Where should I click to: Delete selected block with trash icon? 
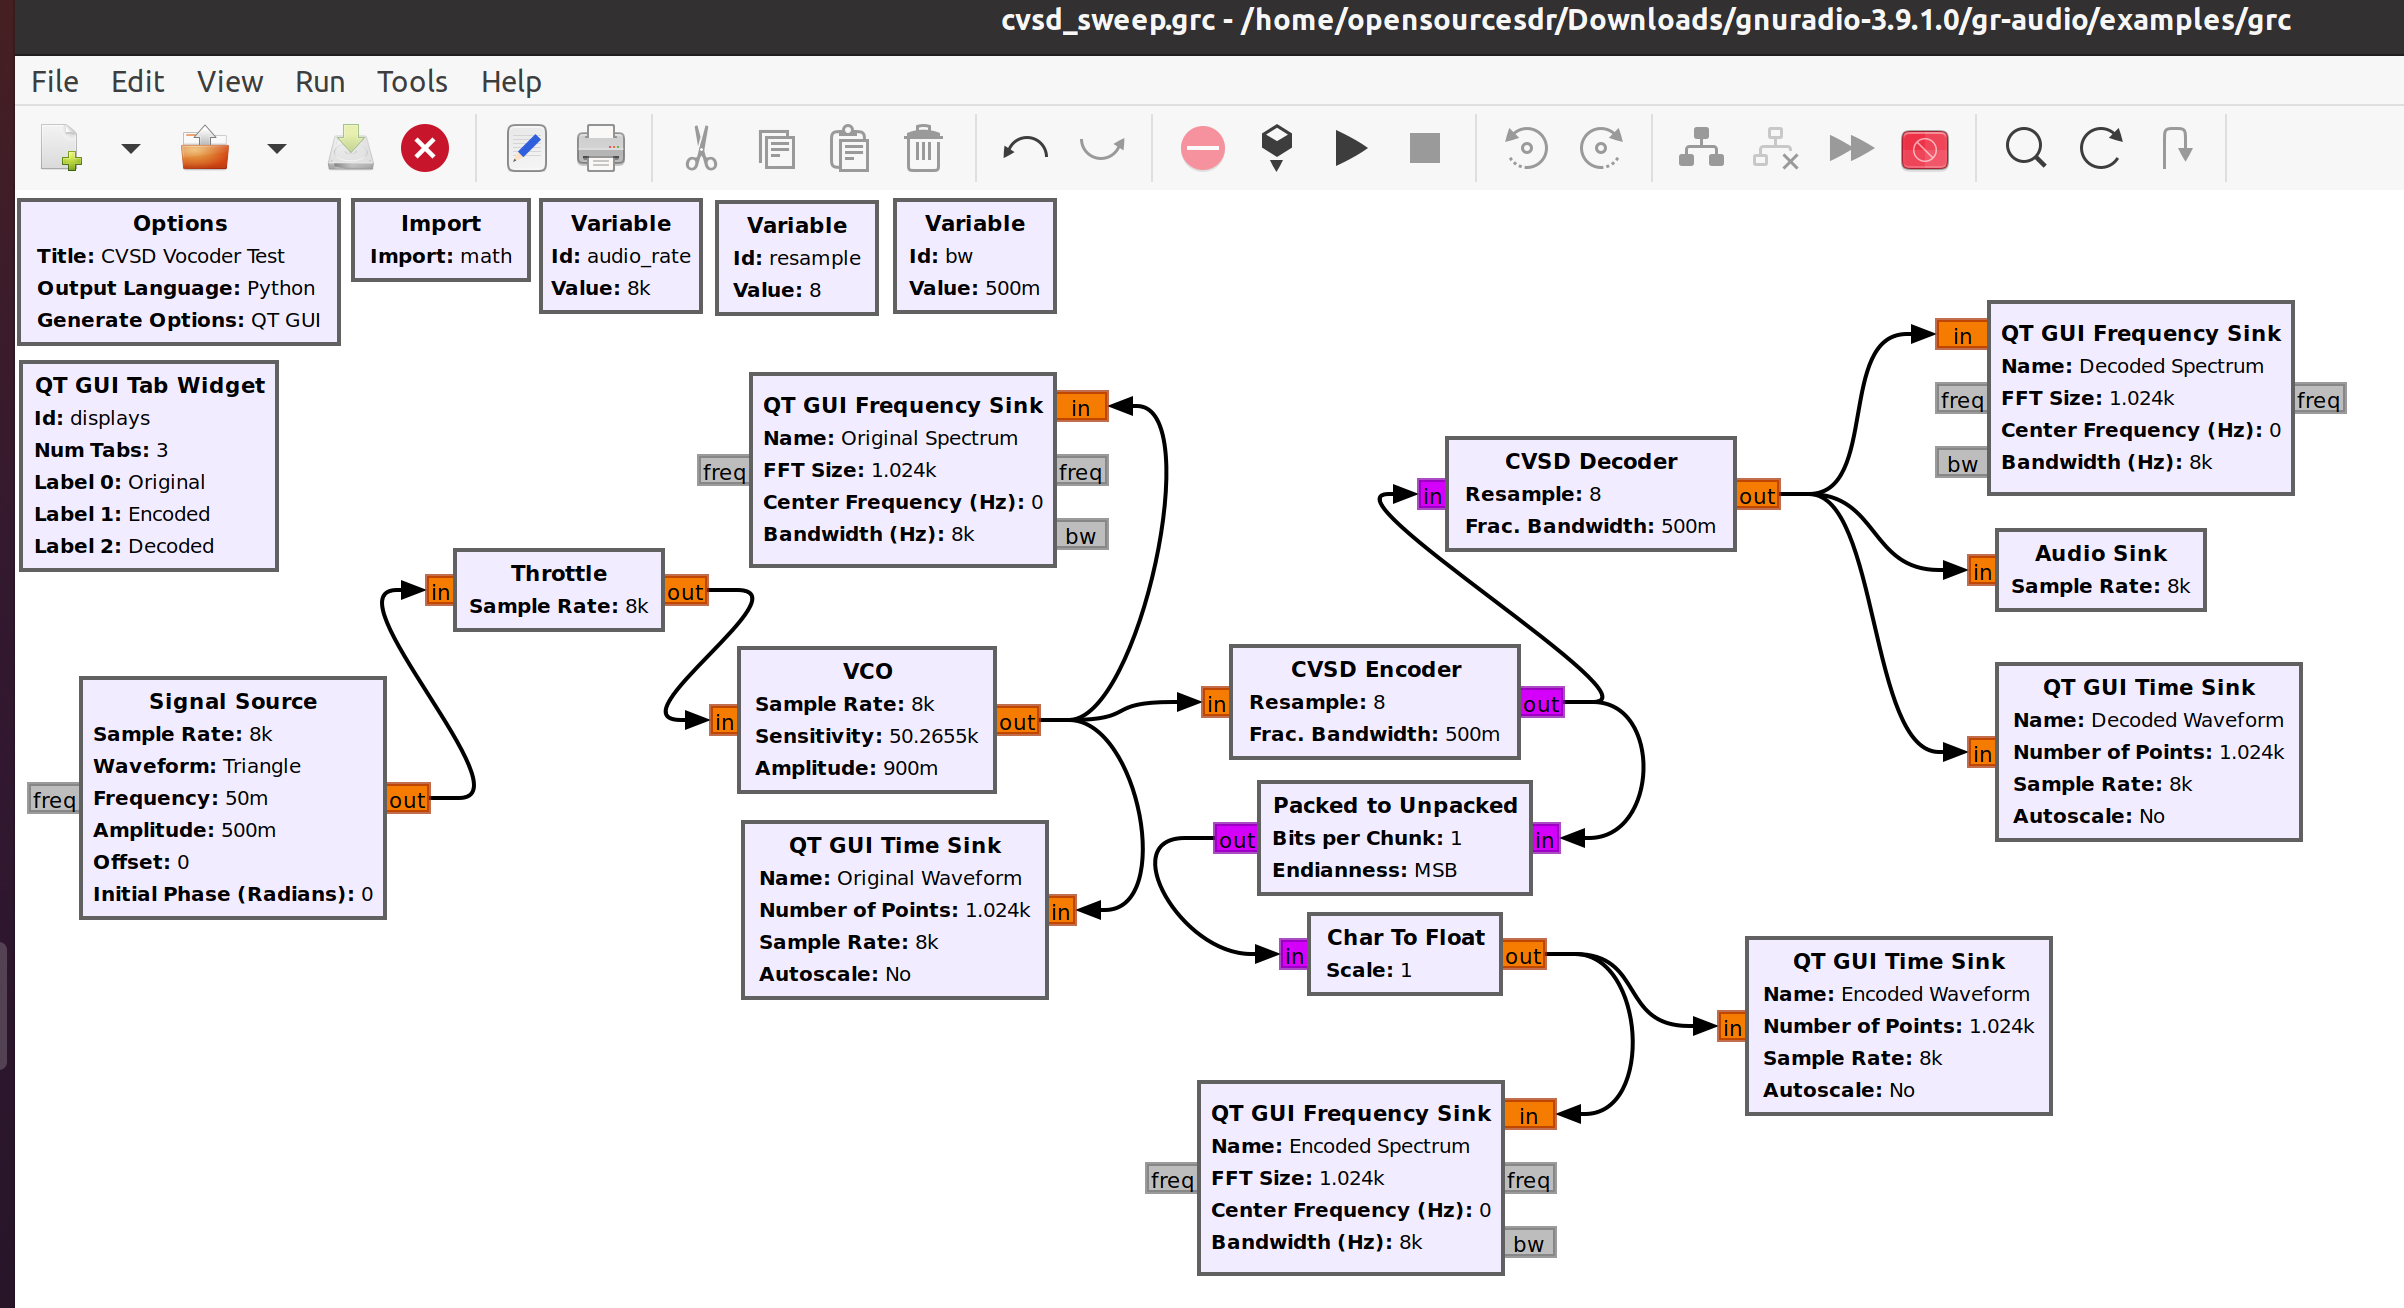click(x=923, y=149)
